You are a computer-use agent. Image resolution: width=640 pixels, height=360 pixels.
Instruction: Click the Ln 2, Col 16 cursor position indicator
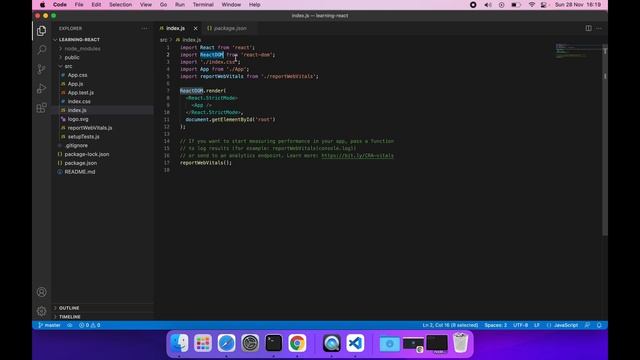[x=450, y=325]
